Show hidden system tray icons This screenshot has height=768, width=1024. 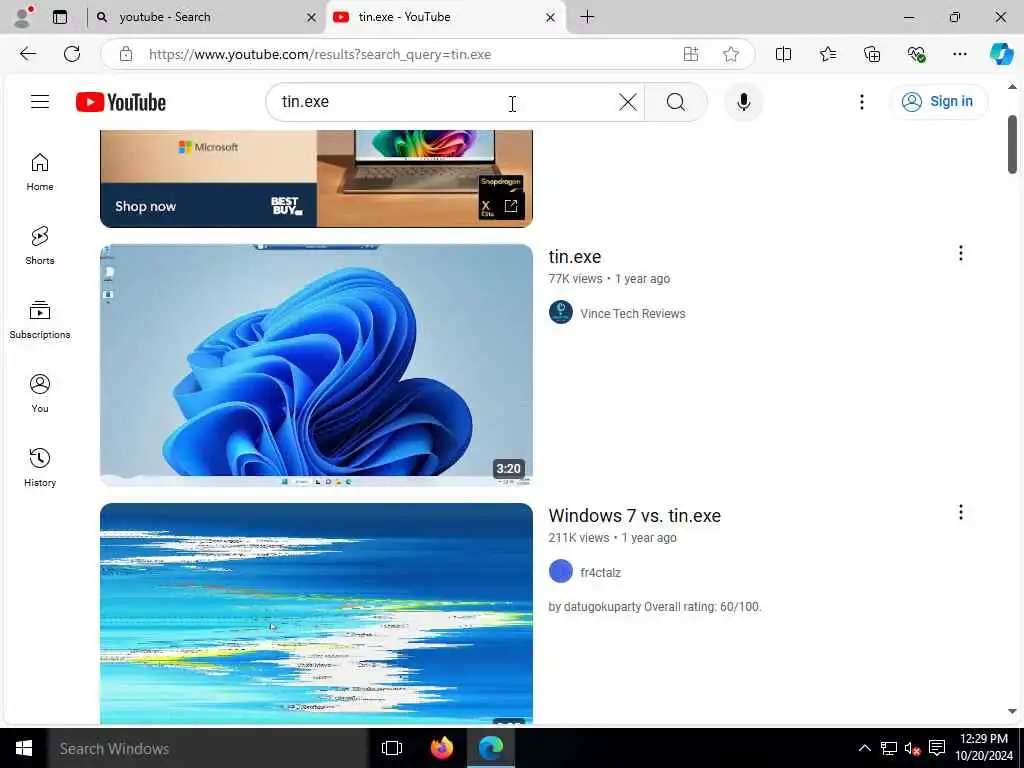(x=864, y=748)
